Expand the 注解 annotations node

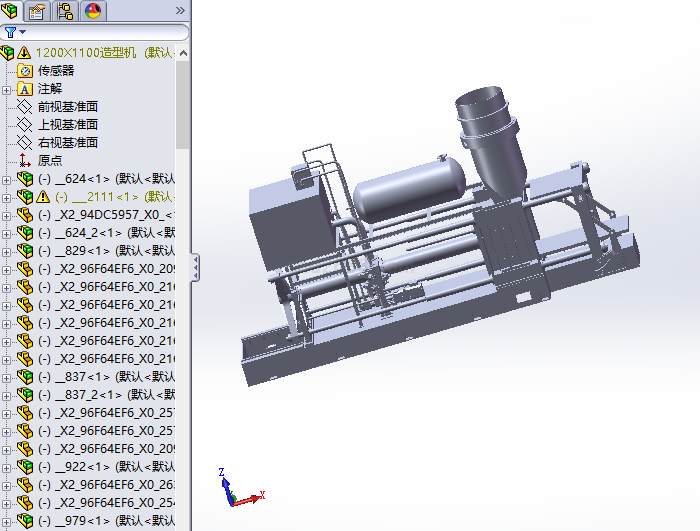(7, 89)
